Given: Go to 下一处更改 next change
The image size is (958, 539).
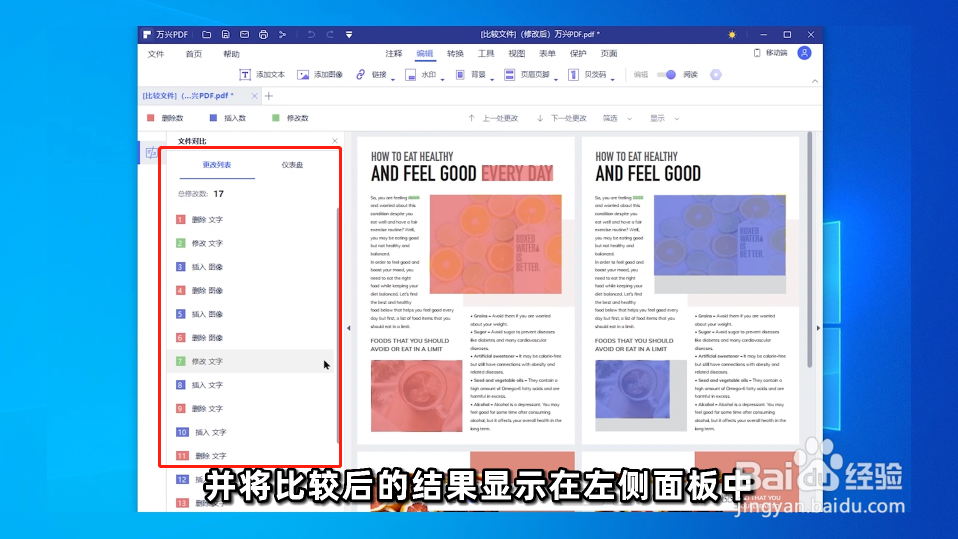Looking at the screenshot, I should tap(561, 119).
